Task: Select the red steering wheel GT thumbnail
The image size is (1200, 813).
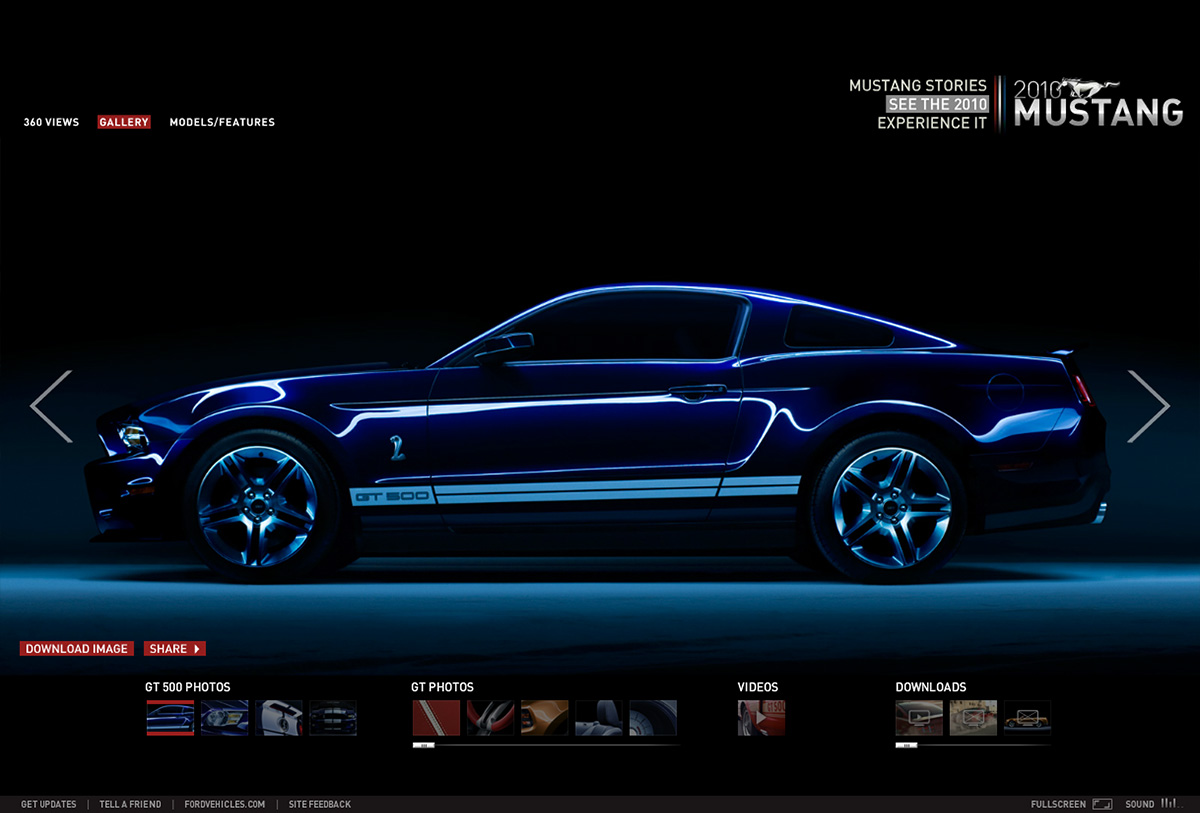Action: pos(490,717)
